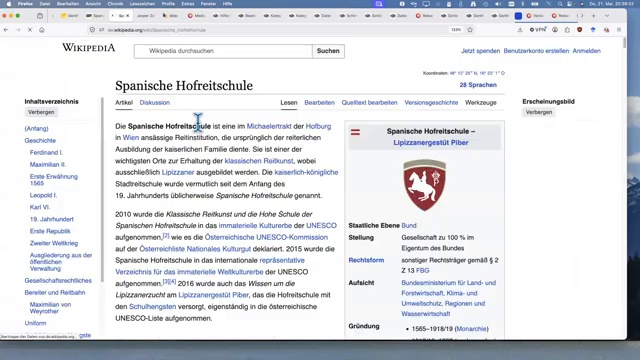Open the Hofburg link
This screenshot has height=360, width=640.
pyautogui.click(x=318, y=126)
